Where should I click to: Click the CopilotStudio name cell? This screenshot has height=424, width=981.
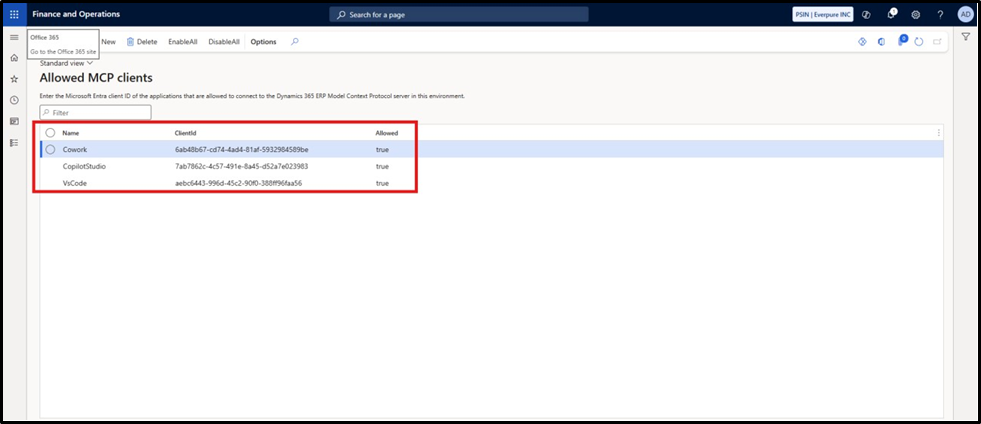pyautogui.click(x=84, y=166)
